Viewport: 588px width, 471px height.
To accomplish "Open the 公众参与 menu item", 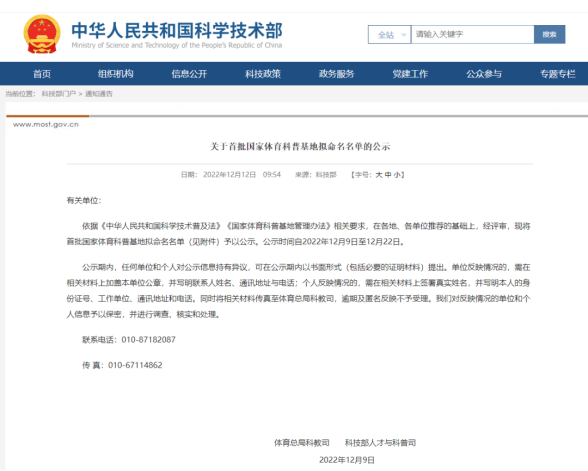I will [x=484, y=74].
